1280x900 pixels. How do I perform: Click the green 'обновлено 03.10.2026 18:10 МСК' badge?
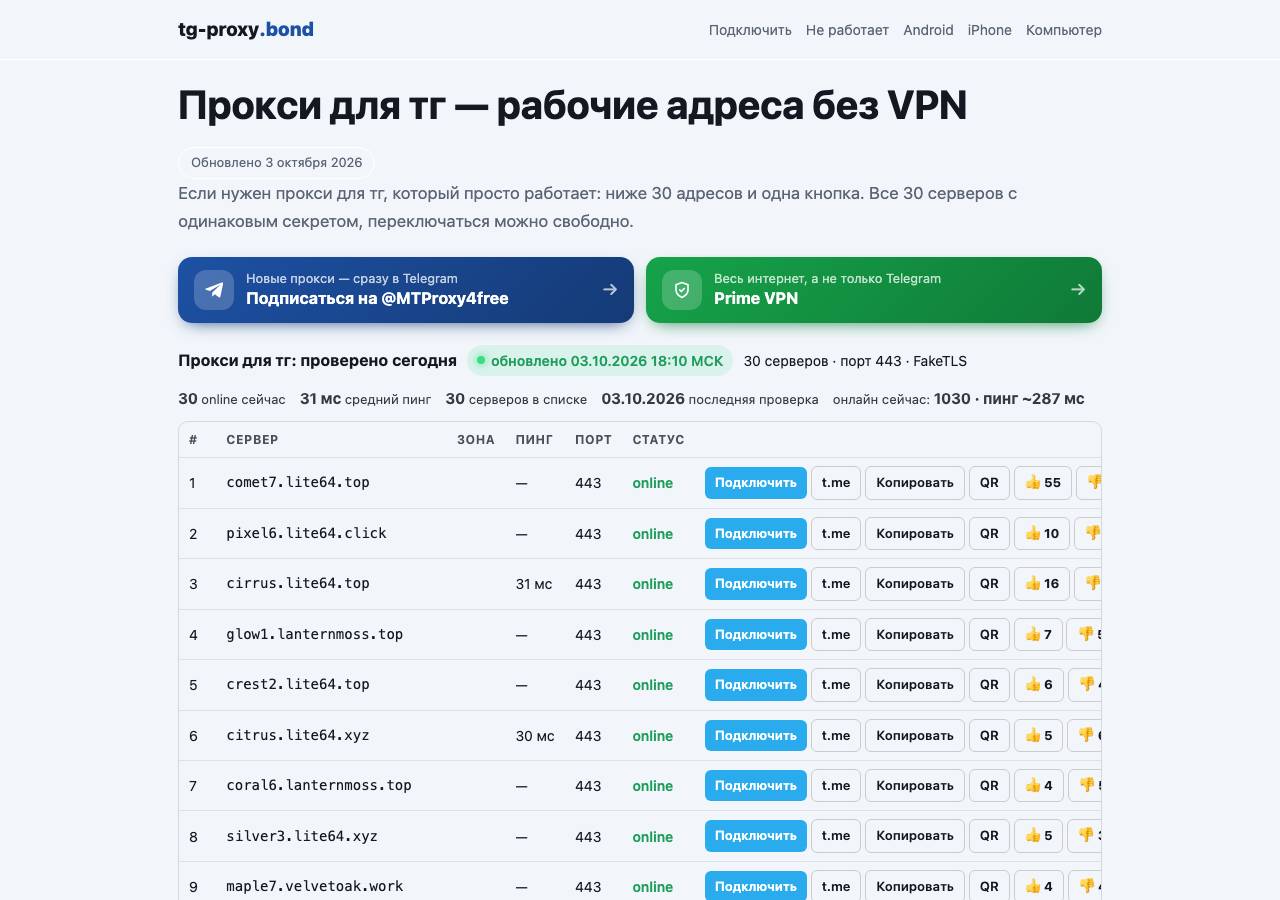600,361
